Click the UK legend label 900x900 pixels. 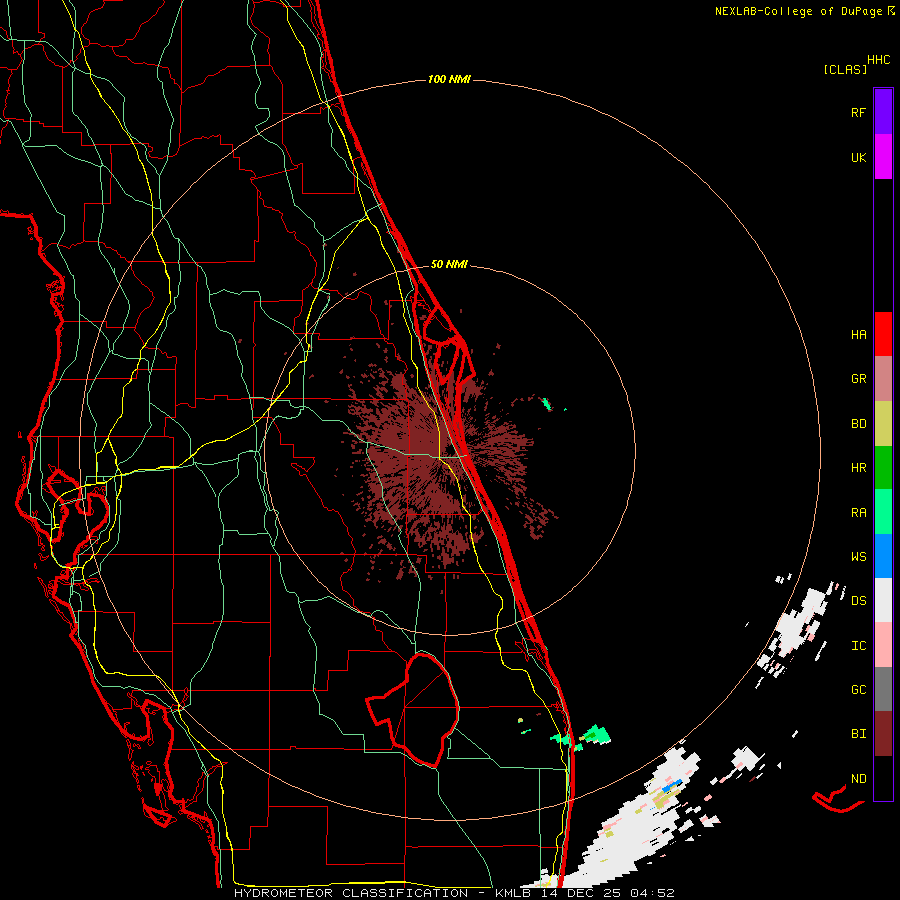tap(858, 157)
